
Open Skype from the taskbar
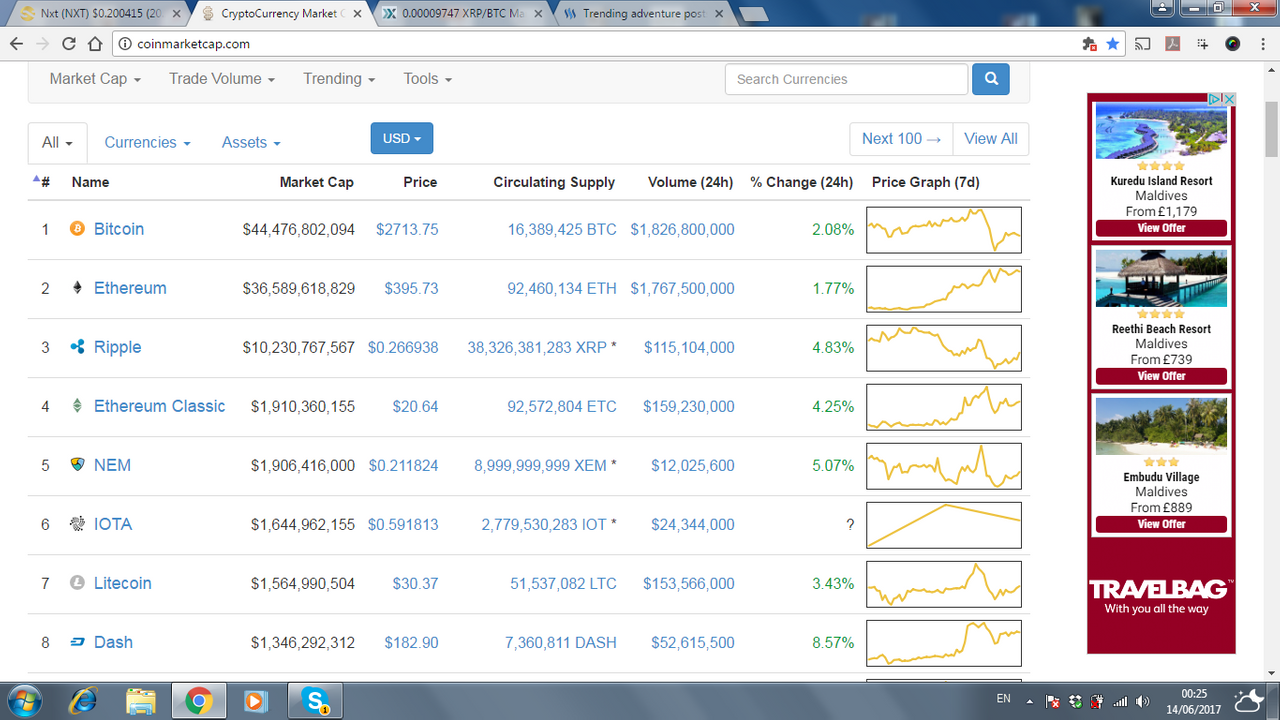click(x=315, y=699)
